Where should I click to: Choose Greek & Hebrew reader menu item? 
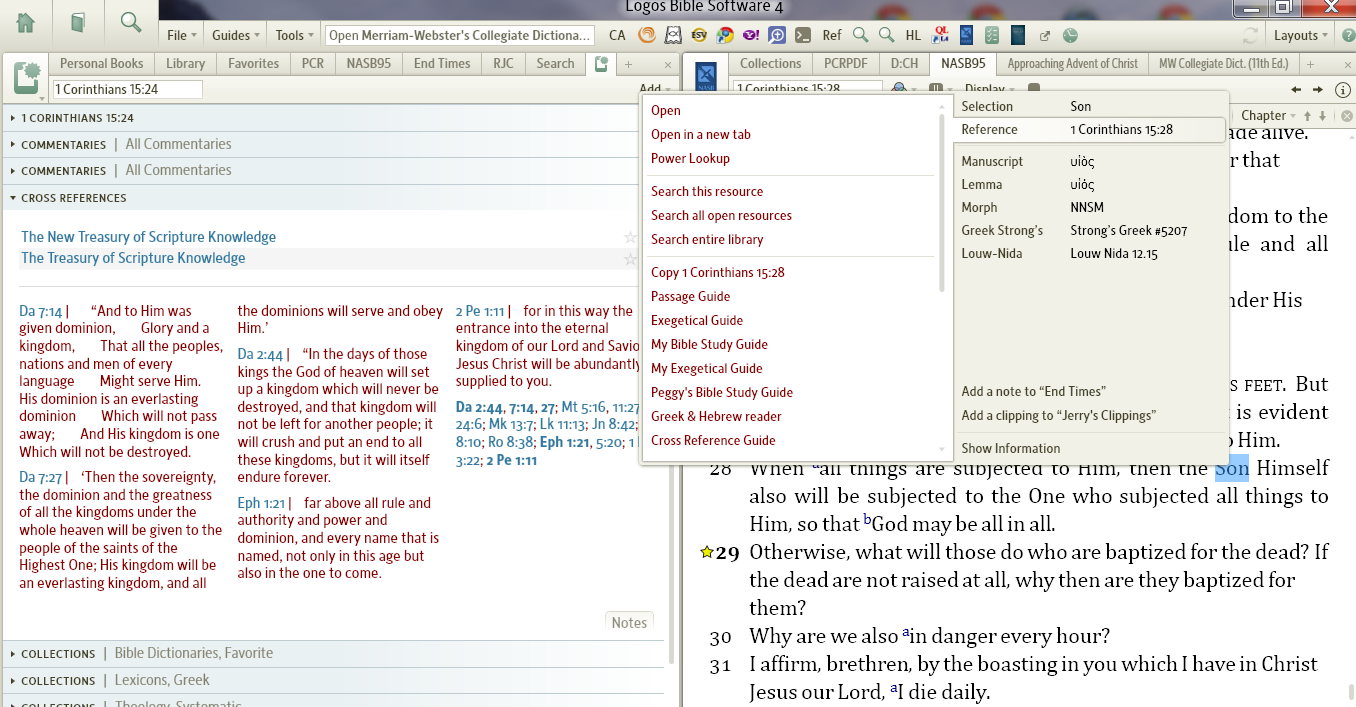(716, 416)
